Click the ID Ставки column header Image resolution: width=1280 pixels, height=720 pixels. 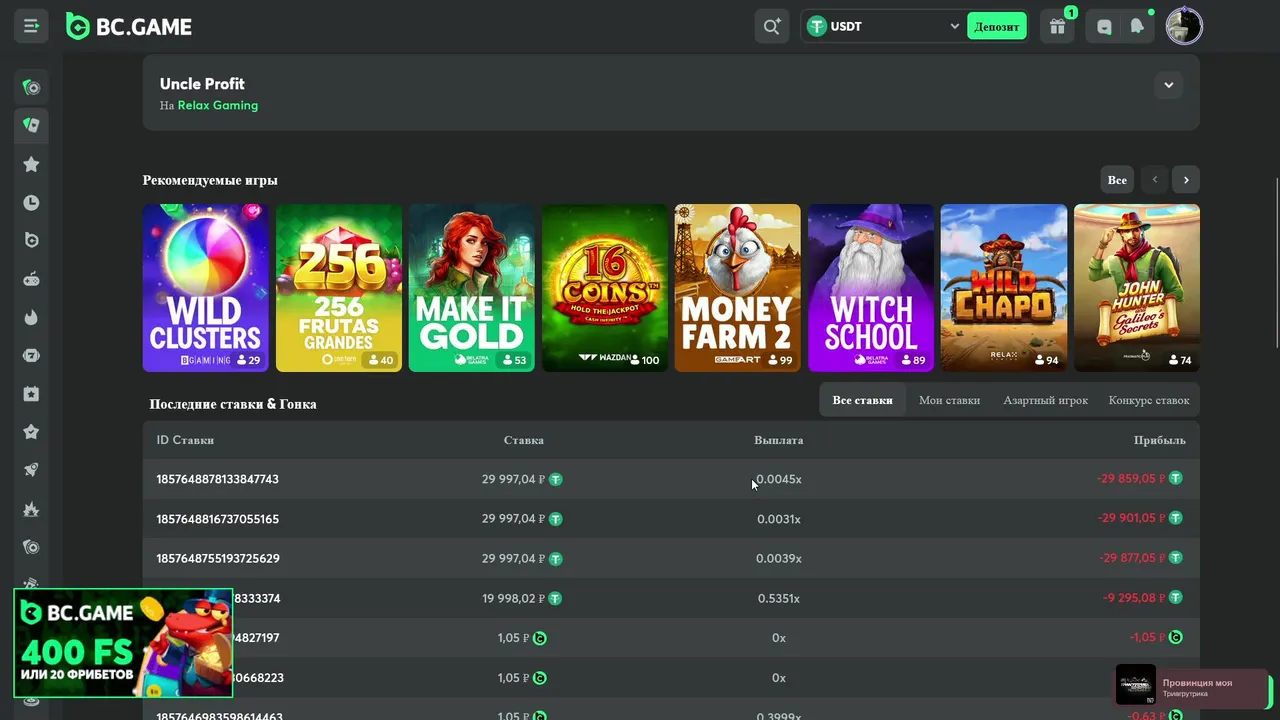click(185, 440)
